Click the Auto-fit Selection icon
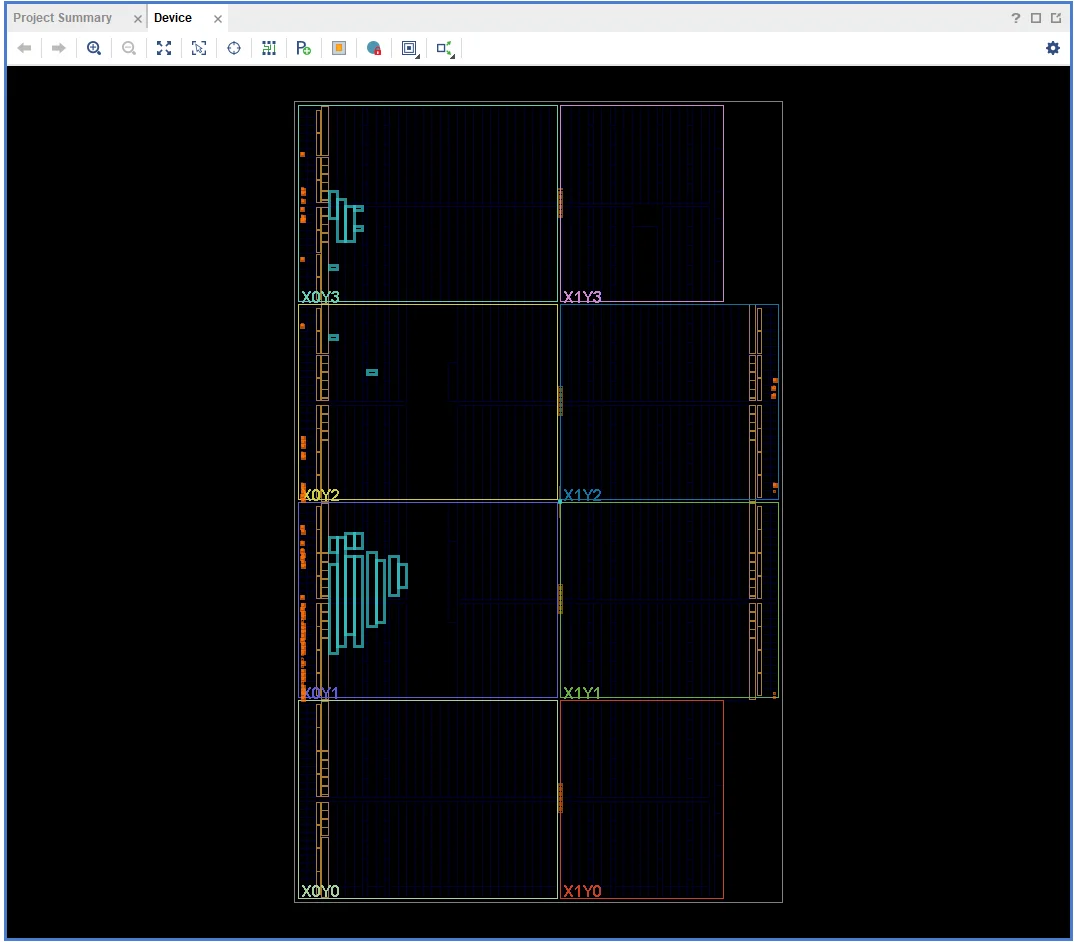The height and width of the screenshot is (942, 1075). [199, 48]
